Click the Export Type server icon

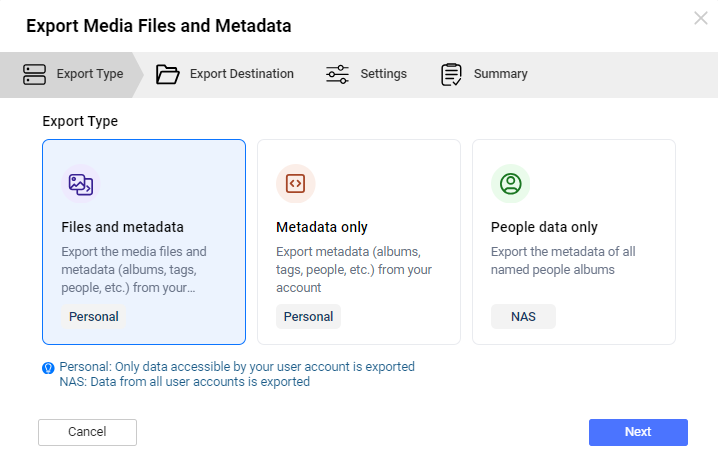tap(34, 74)
